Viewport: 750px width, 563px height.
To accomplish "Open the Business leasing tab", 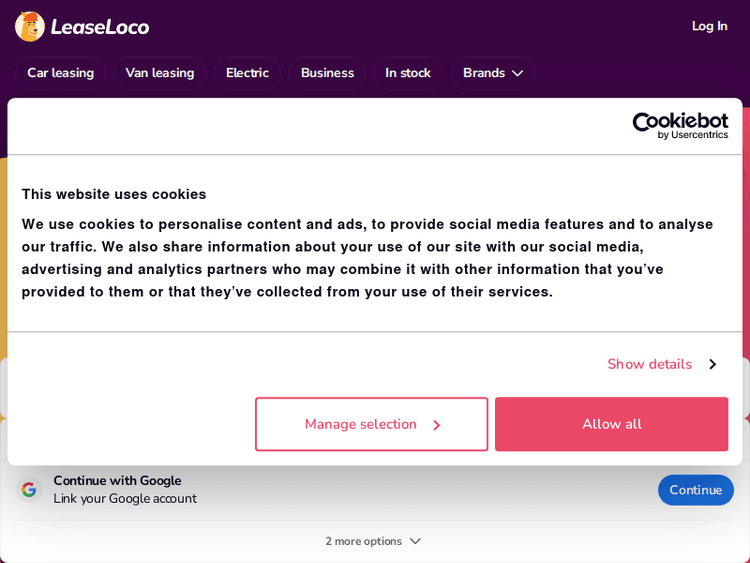I will click(x=327, y=73).
